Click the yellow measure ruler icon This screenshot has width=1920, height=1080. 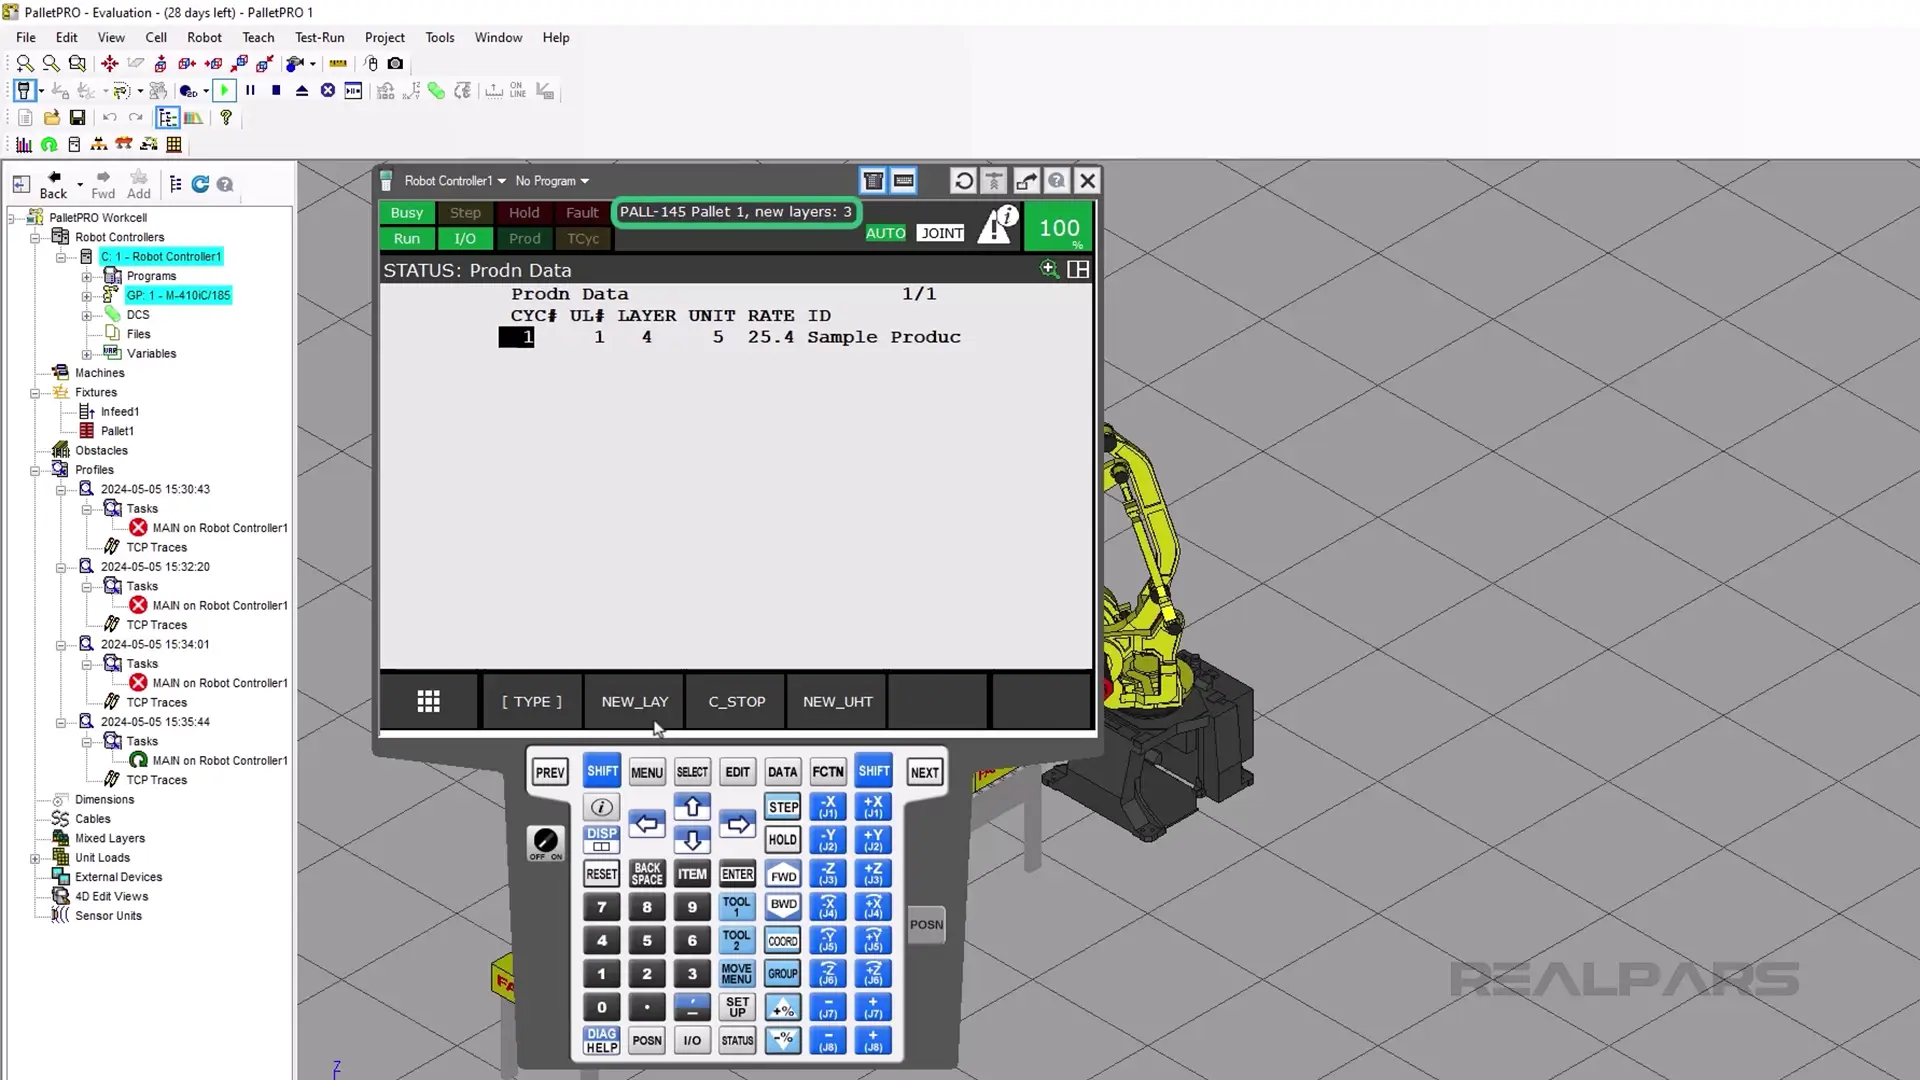click(338, 63)
